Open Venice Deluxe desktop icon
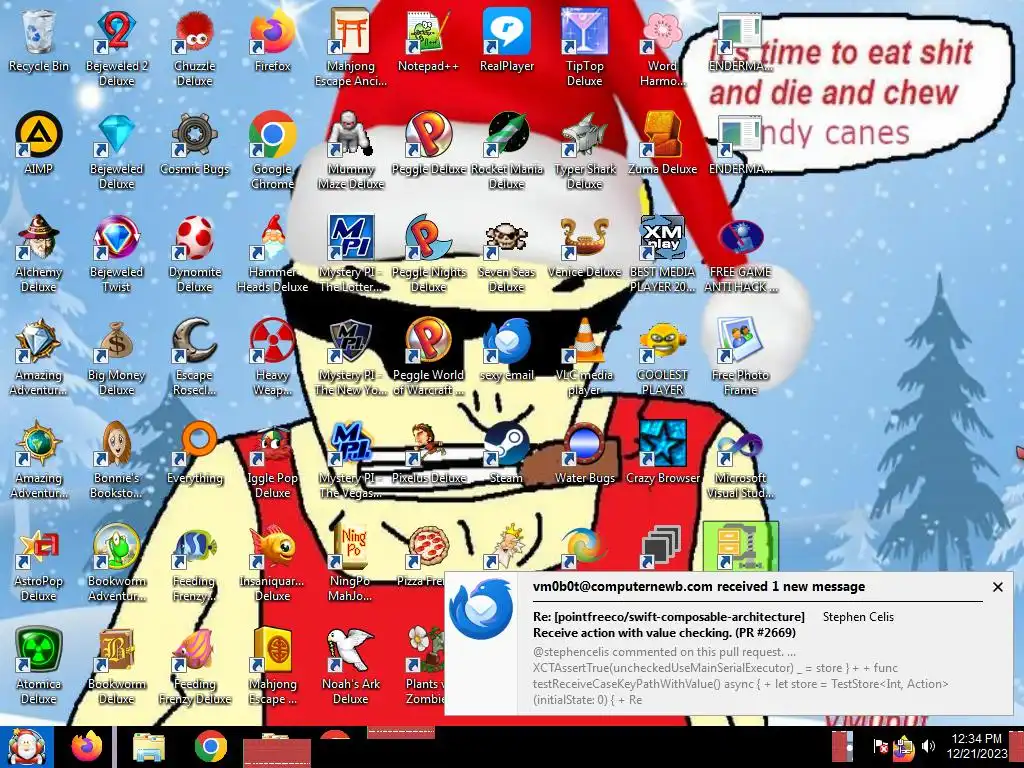1024x768 pixels. (x=584, y=247)
